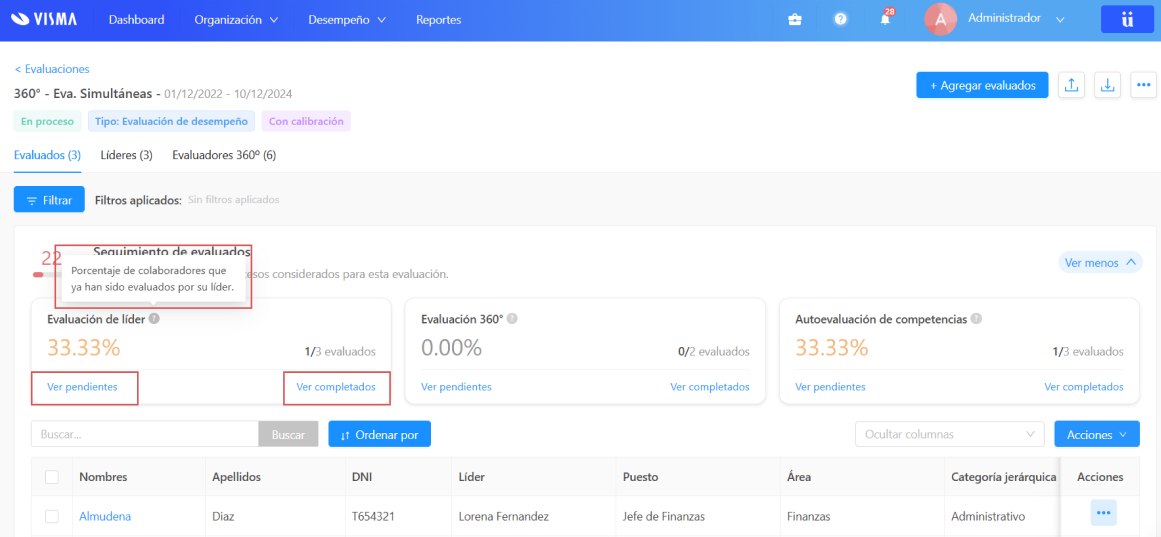Check the Almudena row checkbox

click(52, 516)
